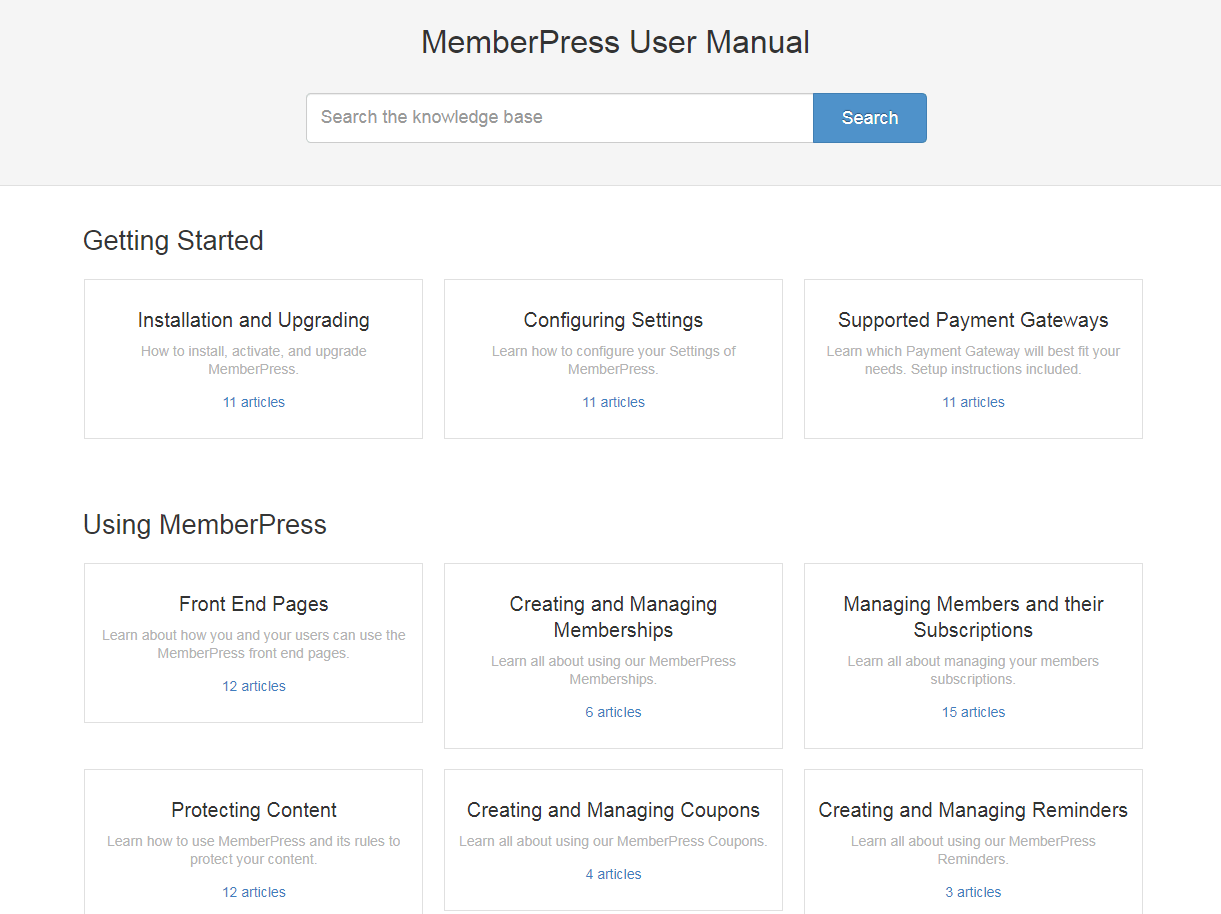The image size is (1221, 914).
Task: Click the Search button
Action: coord(869,118)
